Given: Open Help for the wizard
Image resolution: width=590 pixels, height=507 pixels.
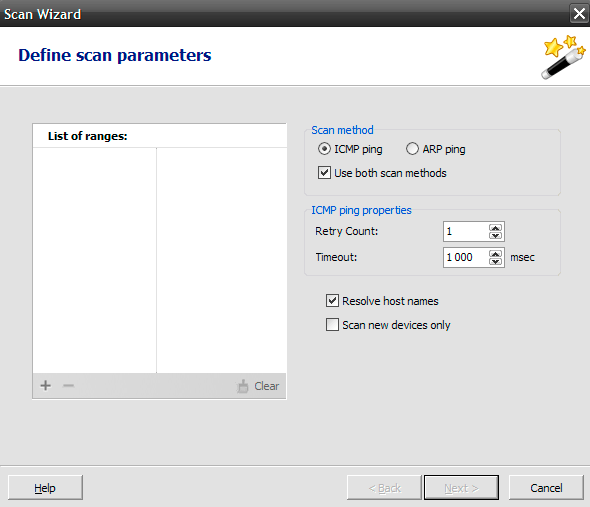Looking at the screenshot, I should click(x=45, y=488).
